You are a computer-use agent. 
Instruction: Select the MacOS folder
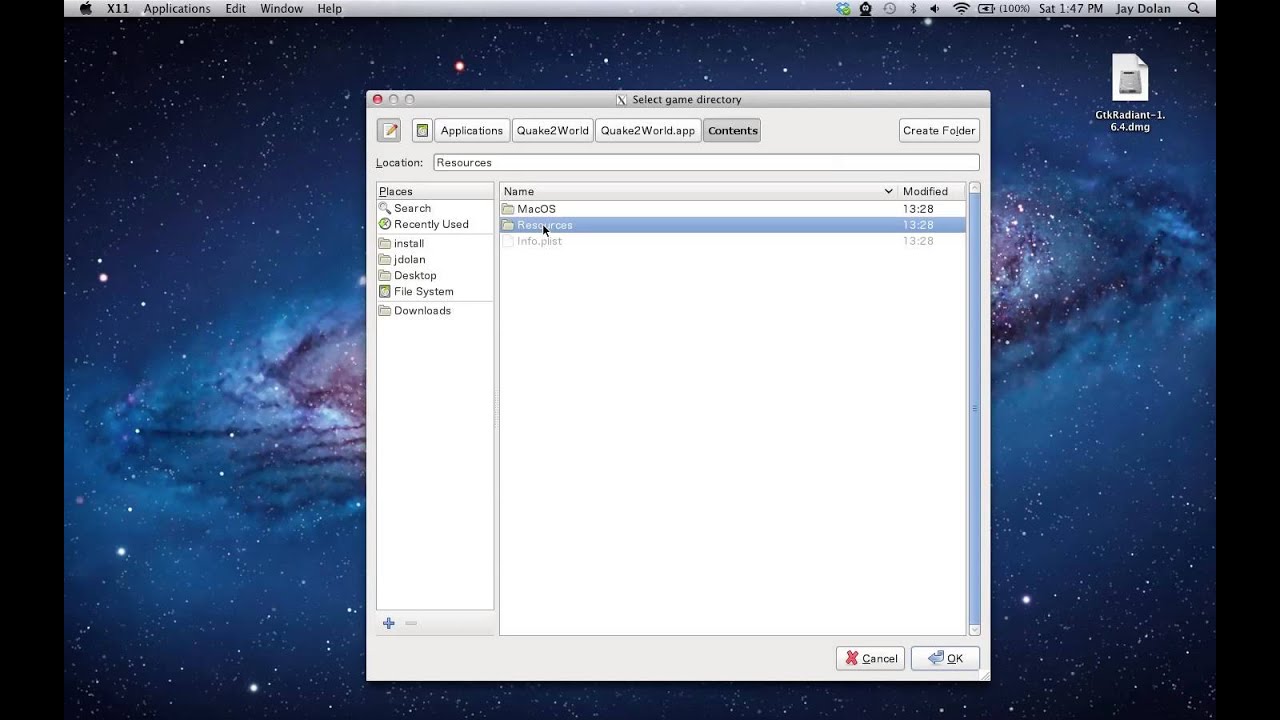pyautogui.click(x=732, y=209)
